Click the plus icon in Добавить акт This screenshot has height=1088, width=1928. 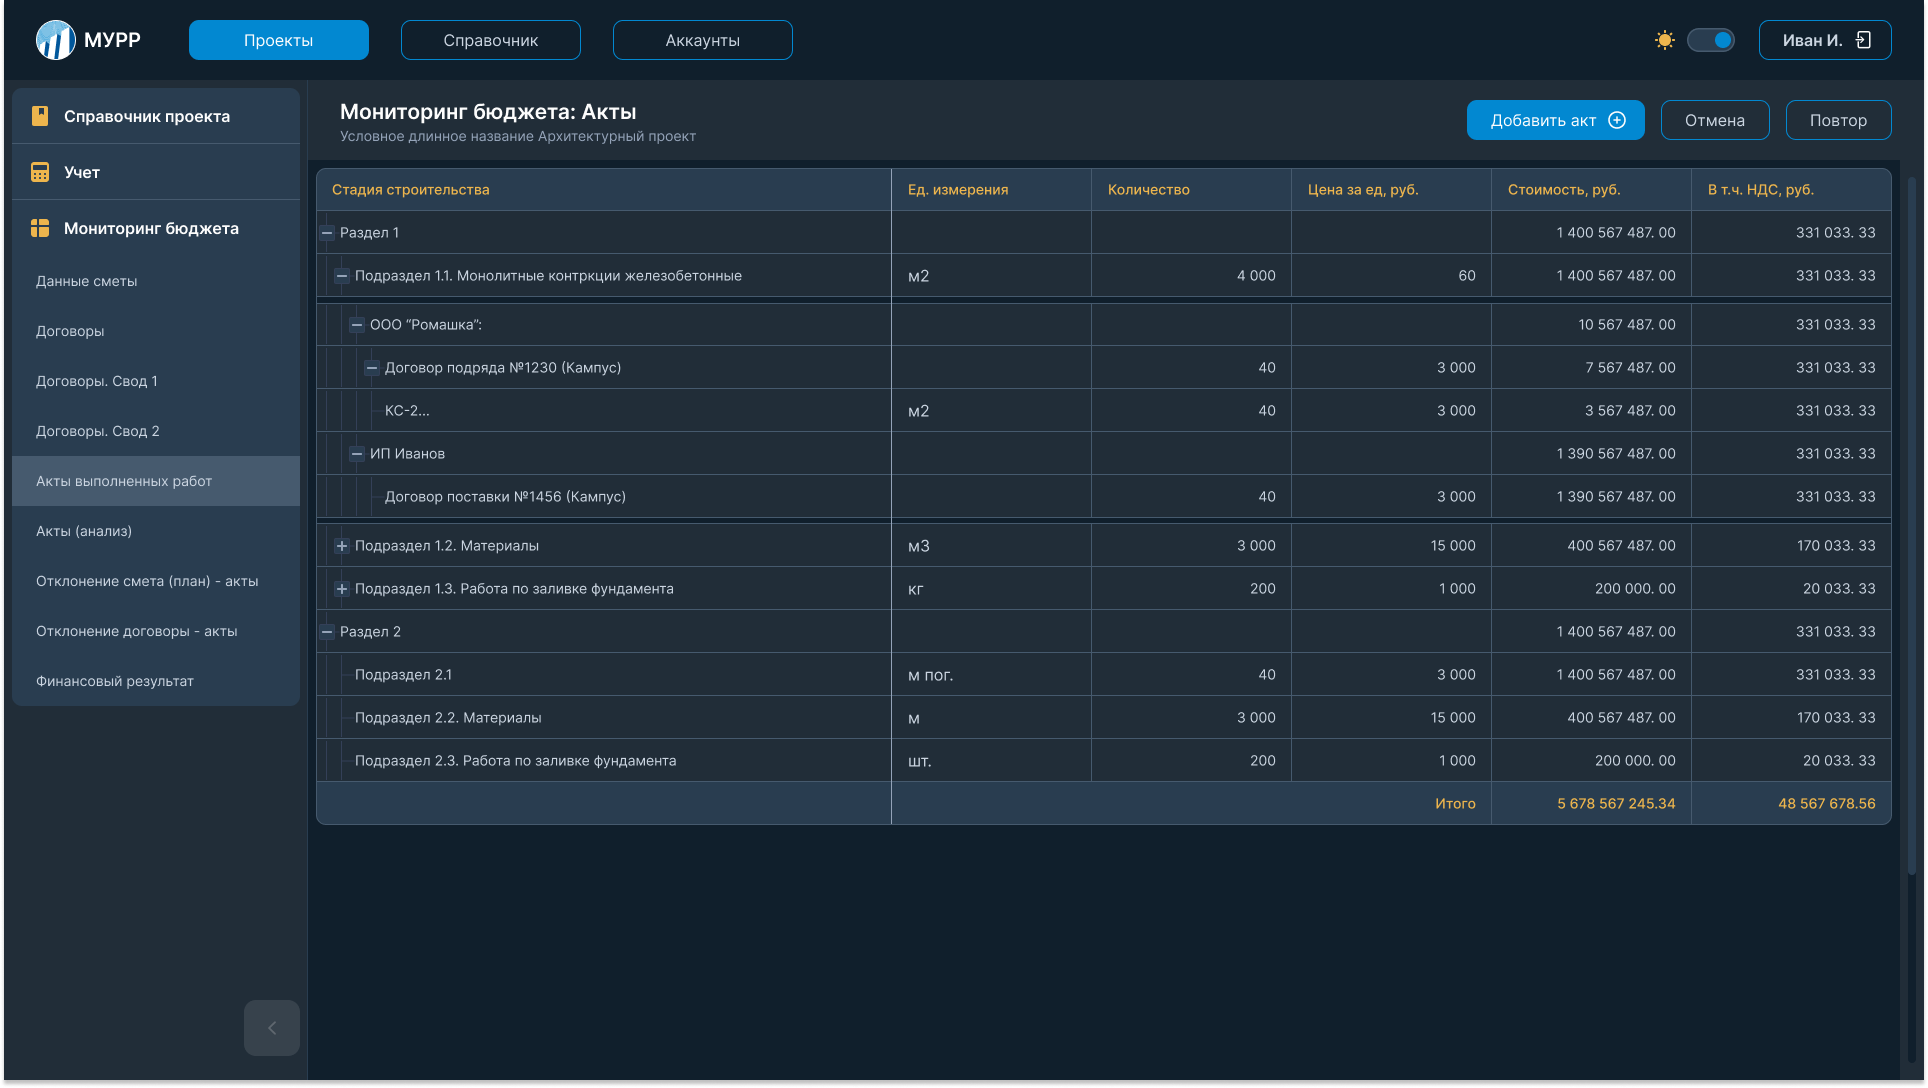1617,120
